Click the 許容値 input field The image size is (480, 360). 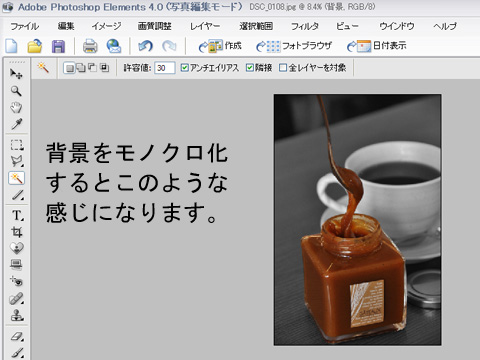[165, 68]
